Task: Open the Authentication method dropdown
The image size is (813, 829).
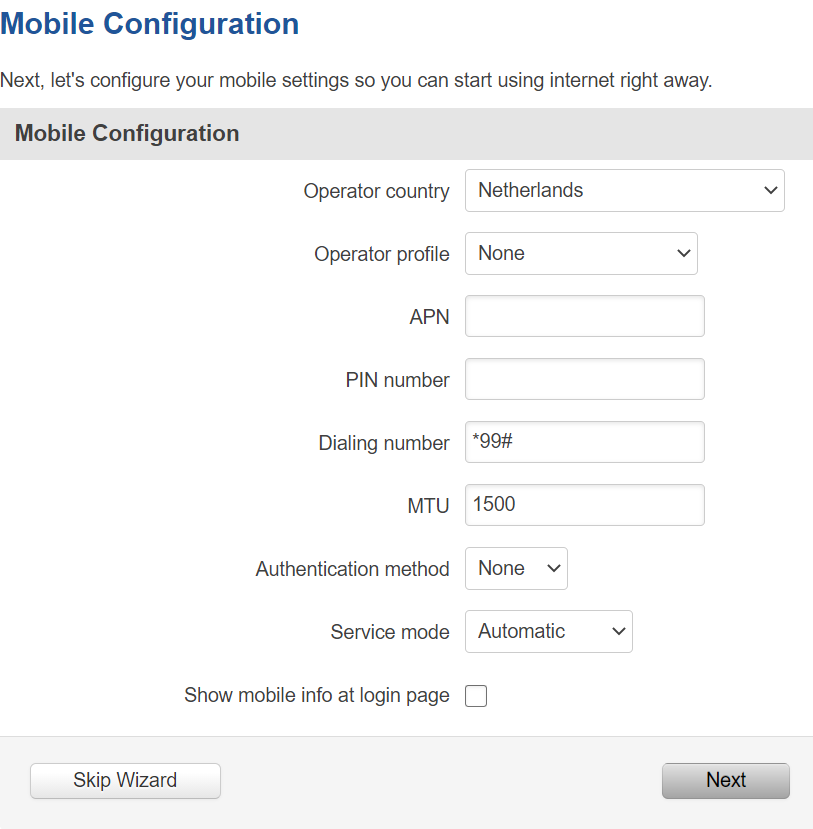Action: pyautogui.click(x=516, y=569)
